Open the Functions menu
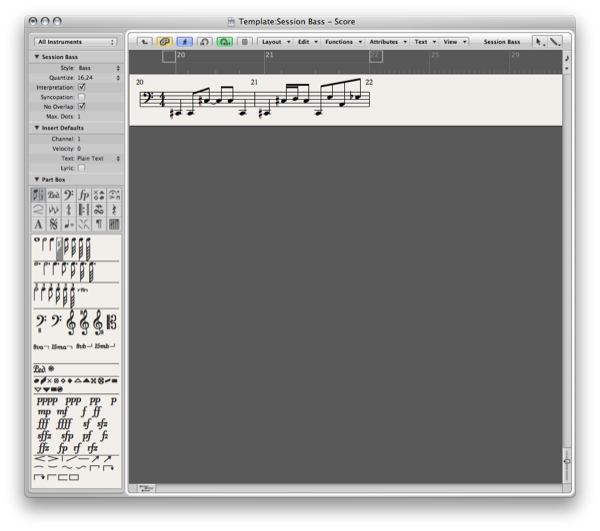The height and width of the screenshot is (531, 600). click(x=342, y=42)
